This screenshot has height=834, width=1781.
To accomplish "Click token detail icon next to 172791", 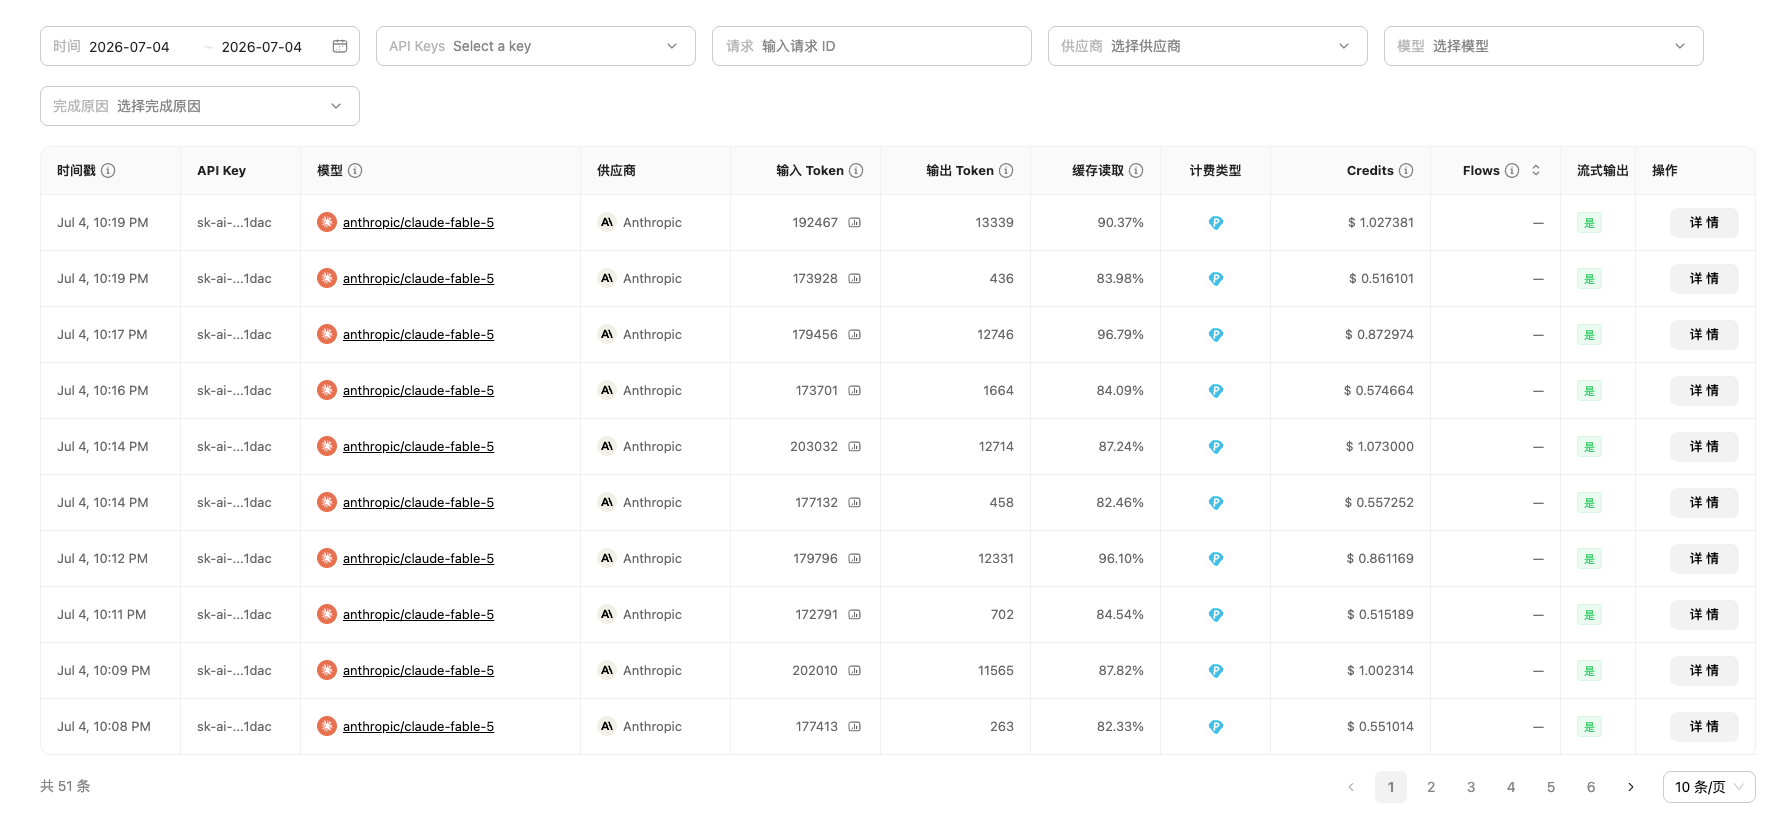I will coord(855,615).
